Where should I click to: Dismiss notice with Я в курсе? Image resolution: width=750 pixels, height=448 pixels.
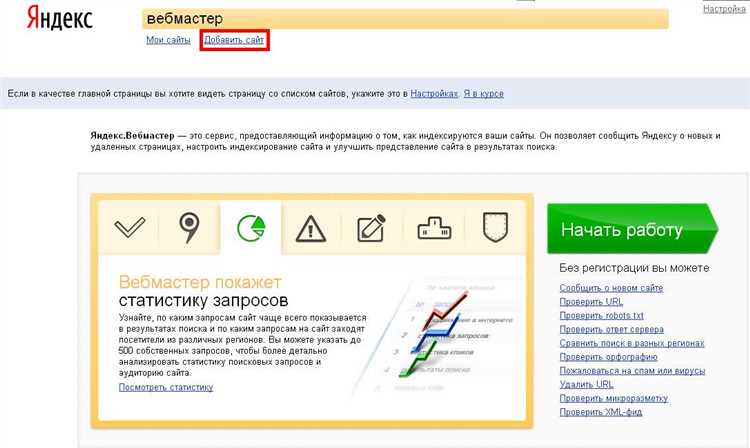pos(484,94)
